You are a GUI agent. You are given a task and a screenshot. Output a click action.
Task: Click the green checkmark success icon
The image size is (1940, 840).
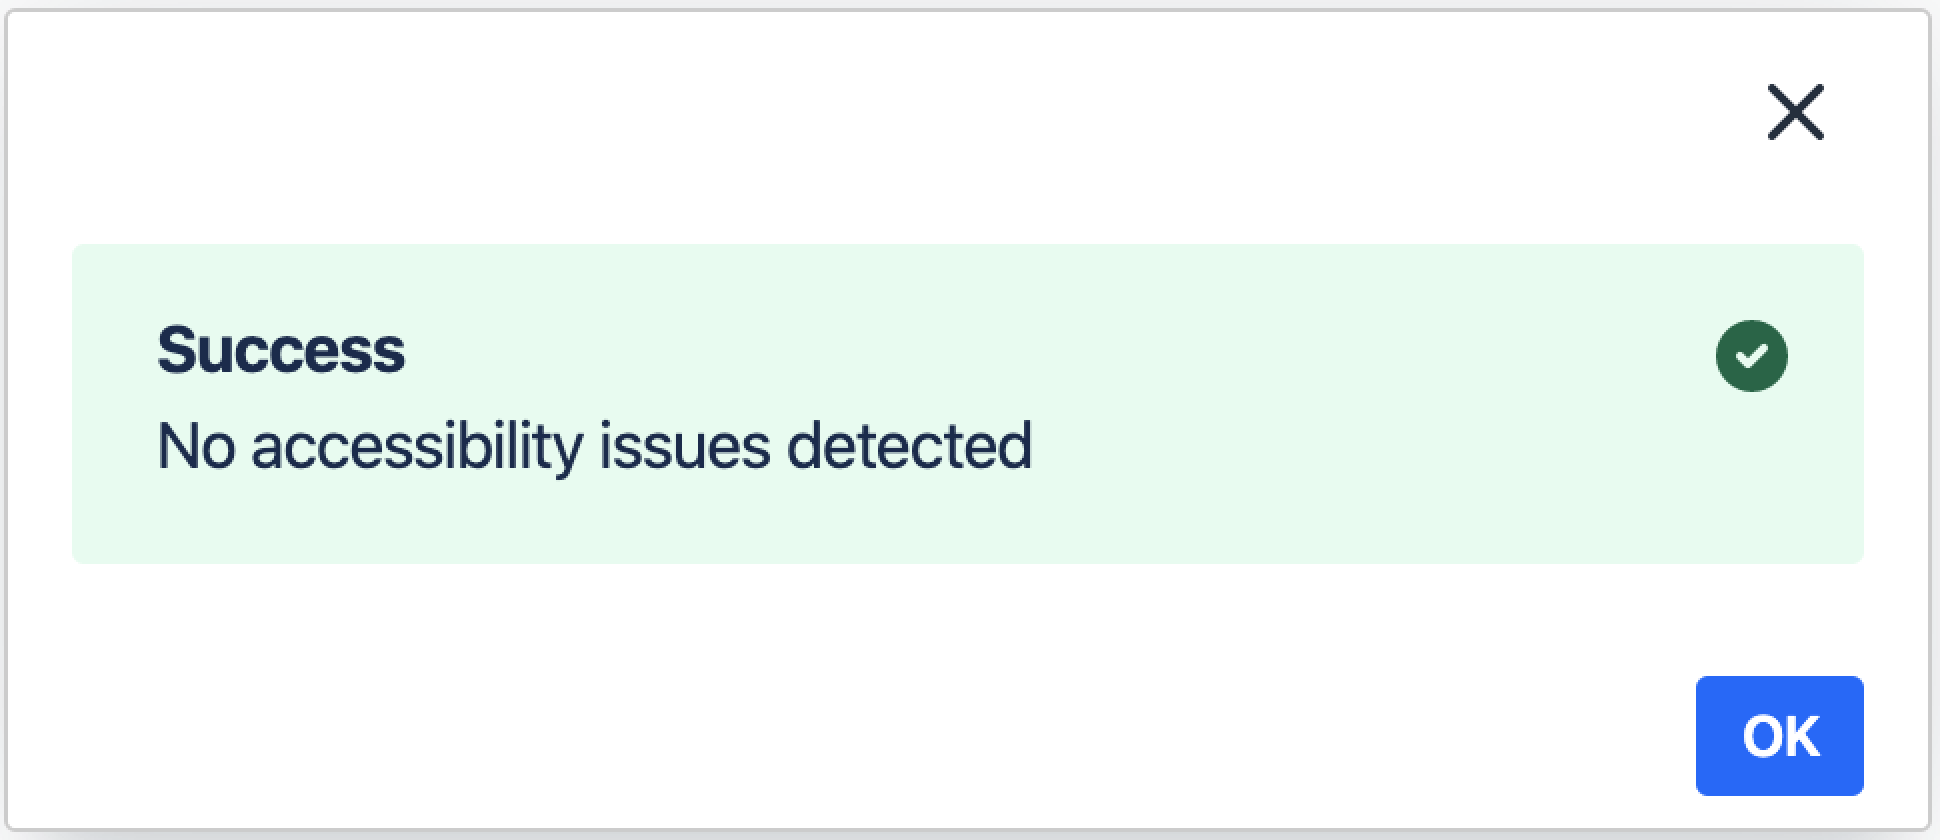tap(1751, 356)
